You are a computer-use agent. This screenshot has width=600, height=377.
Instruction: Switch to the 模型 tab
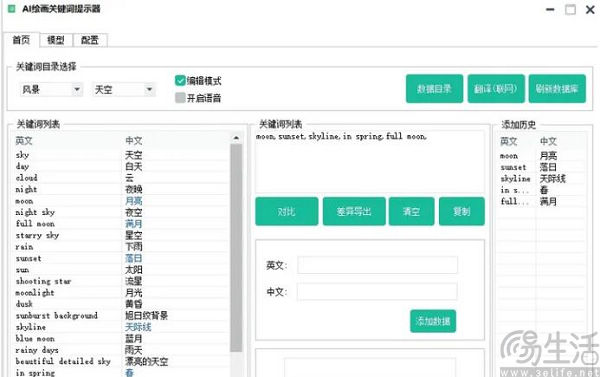pyautogui.click(x=56, y=40)
